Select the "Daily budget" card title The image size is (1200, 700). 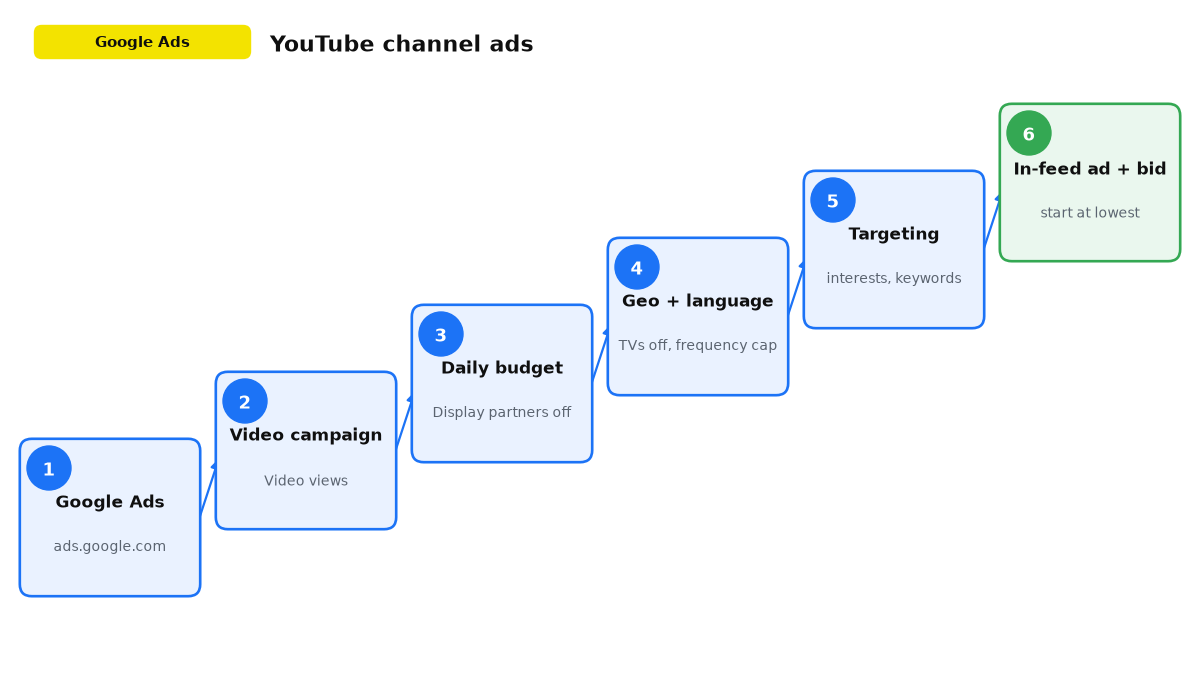tap(502, 368)
